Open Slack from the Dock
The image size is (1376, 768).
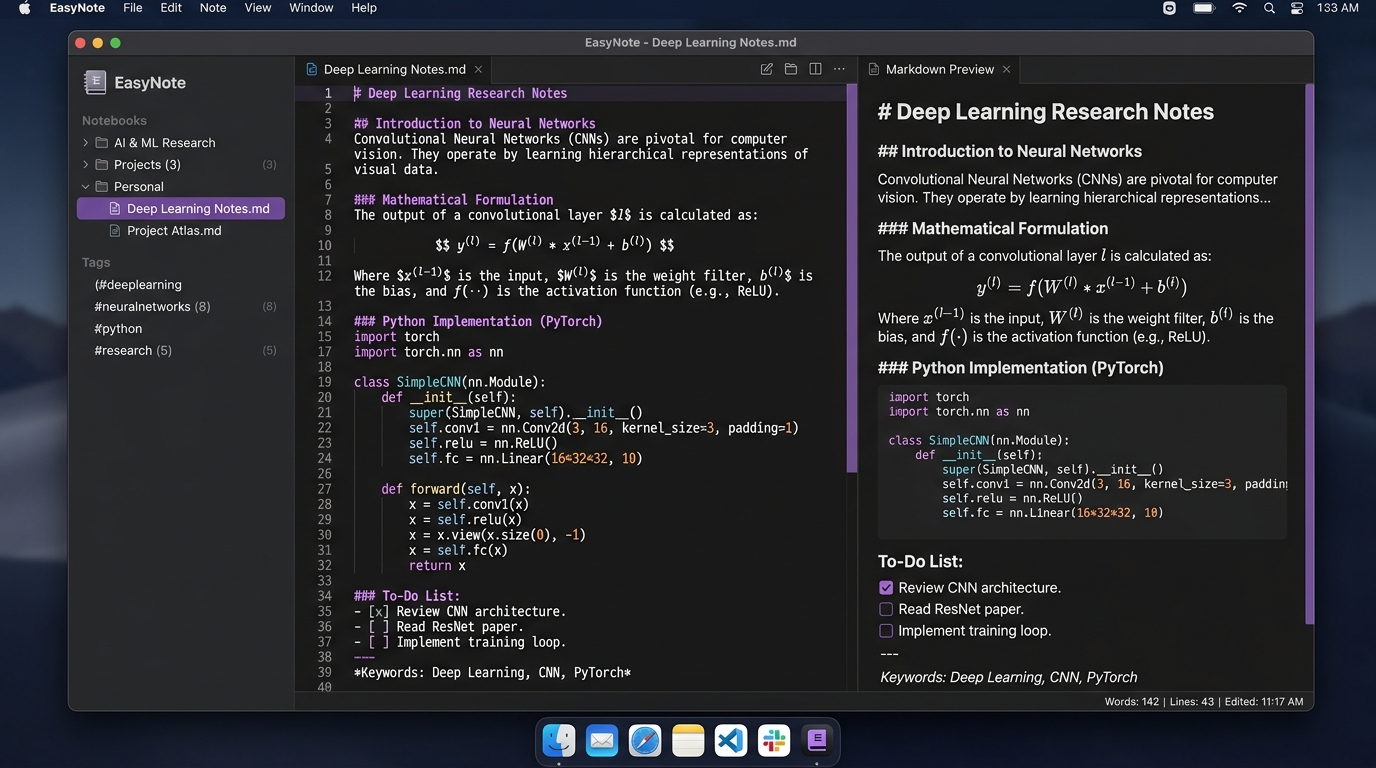coord(774,740)
